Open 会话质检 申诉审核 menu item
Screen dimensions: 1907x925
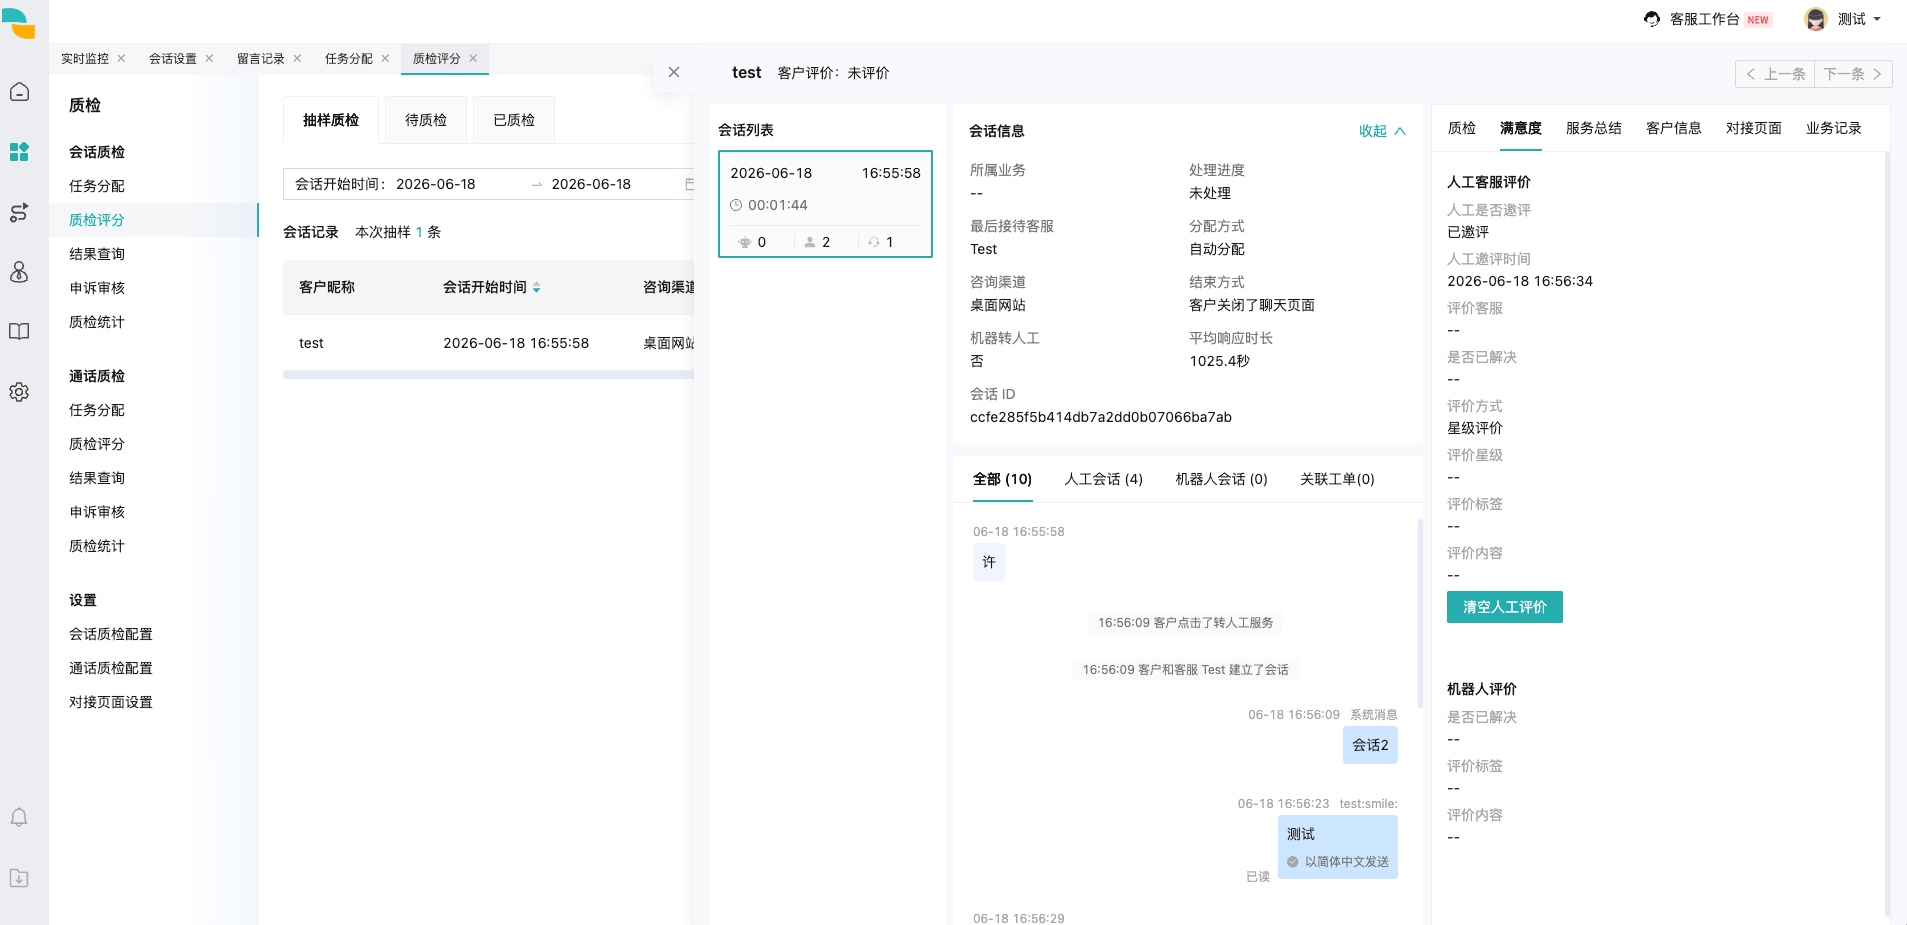pos(97,288)
